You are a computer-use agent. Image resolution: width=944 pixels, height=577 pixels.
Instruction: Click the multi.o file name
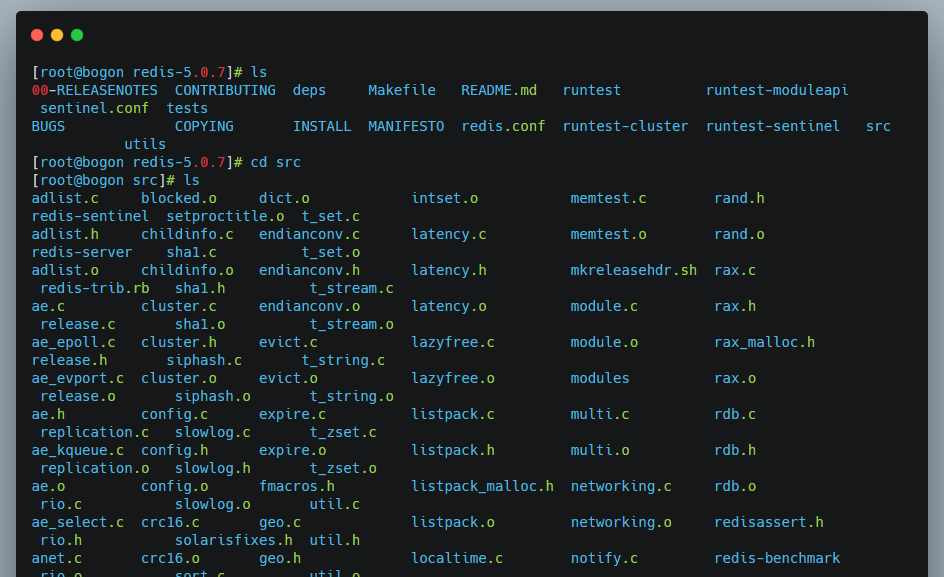point(600,451)
